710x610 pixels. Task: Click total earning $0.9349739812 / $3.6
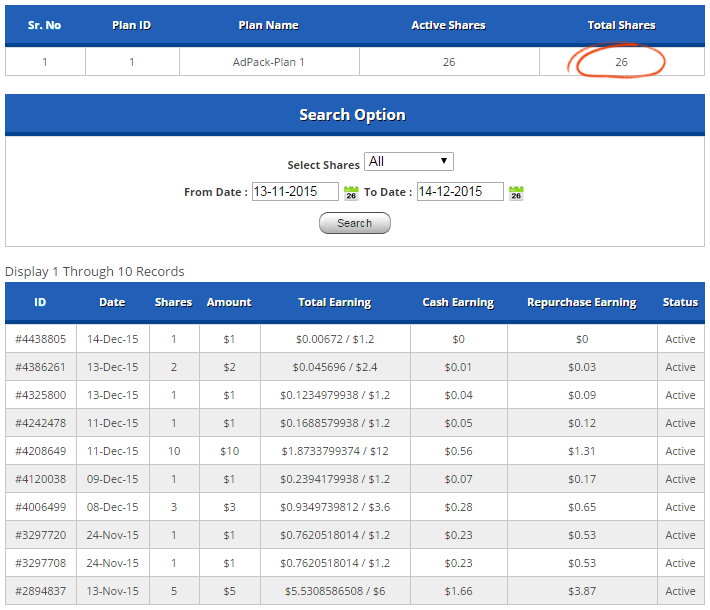(335, 507)
